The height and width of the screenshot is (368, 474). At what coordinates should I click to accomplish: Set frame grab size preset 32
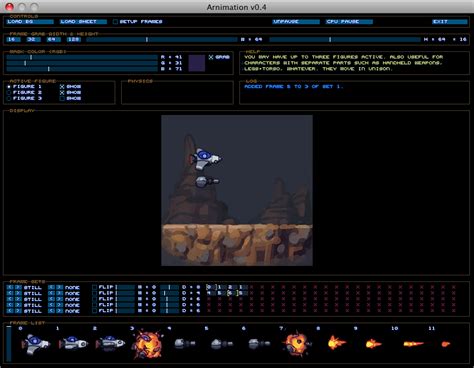click(33, 39)
